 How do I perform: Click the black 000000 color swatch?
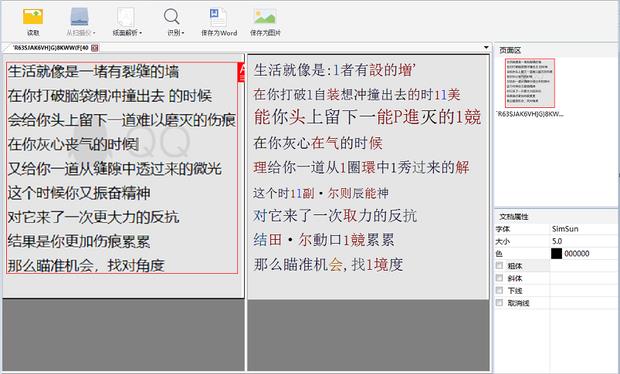(x=556, y=253)
